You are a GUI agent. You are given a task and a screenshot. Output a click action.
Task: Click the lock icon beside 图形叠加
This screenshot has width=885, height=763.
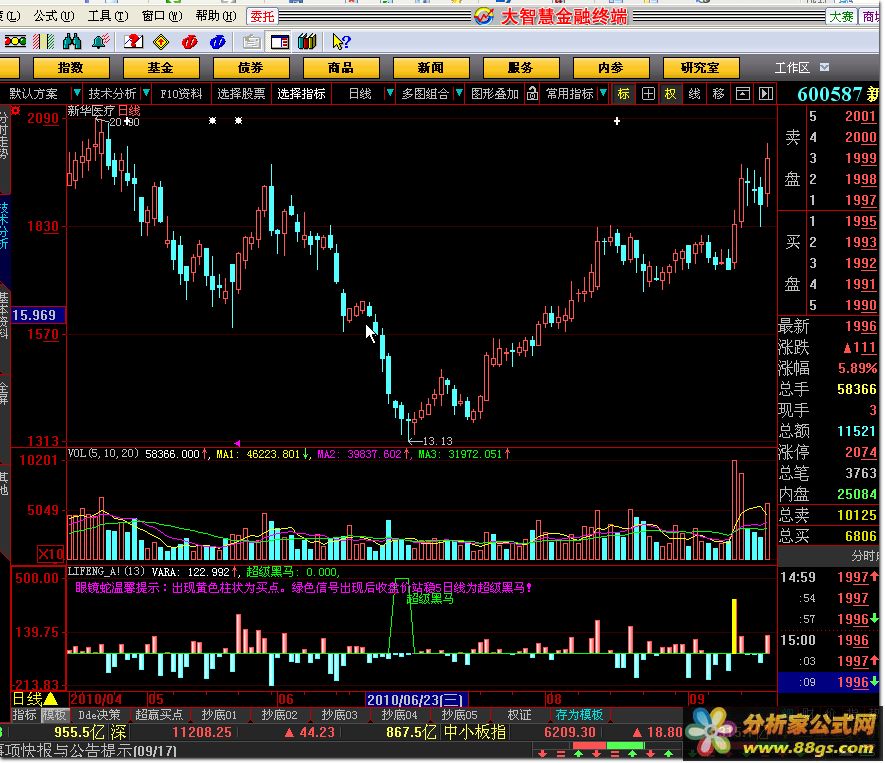[x=532, y=94]
